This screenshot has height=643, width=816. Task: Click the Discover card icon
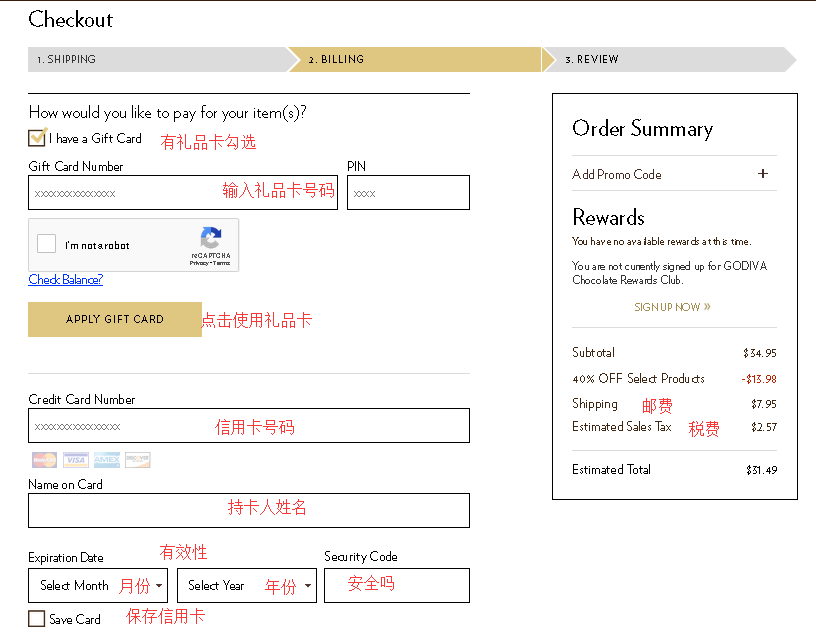click(138, 460)
